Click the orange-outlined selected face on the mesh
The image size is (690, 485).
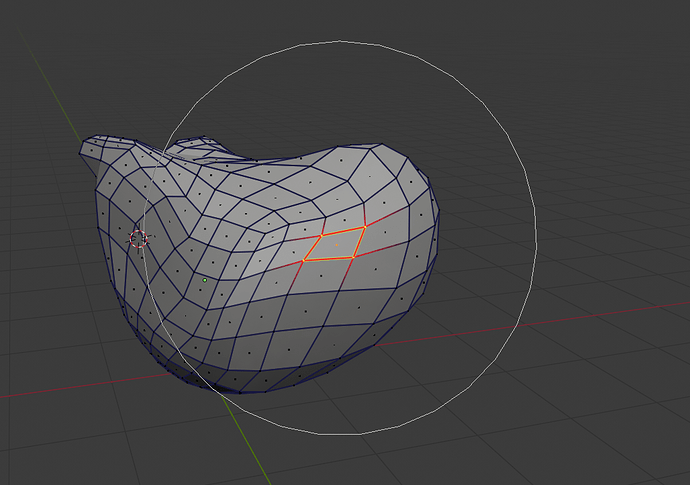[335, 244]
